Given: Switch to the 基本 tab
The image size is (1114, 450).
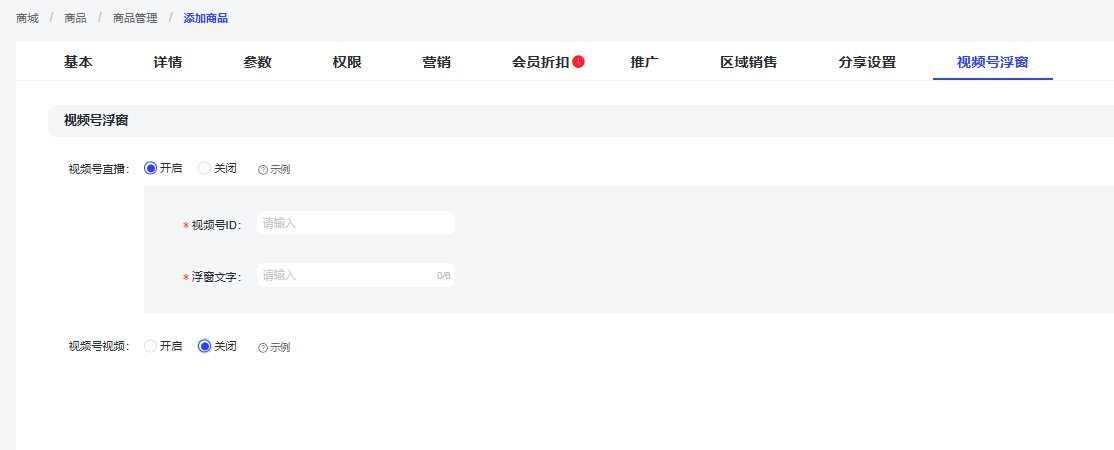Looking at the screenshot, I should (78, 62).
